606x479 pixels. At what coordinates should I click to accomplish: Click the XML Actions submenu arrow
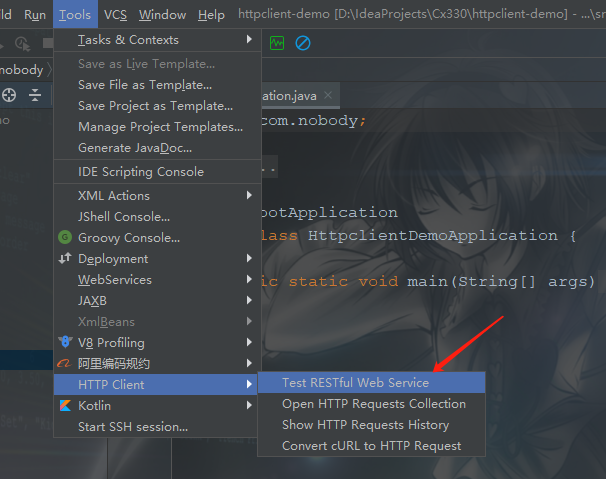249,195
